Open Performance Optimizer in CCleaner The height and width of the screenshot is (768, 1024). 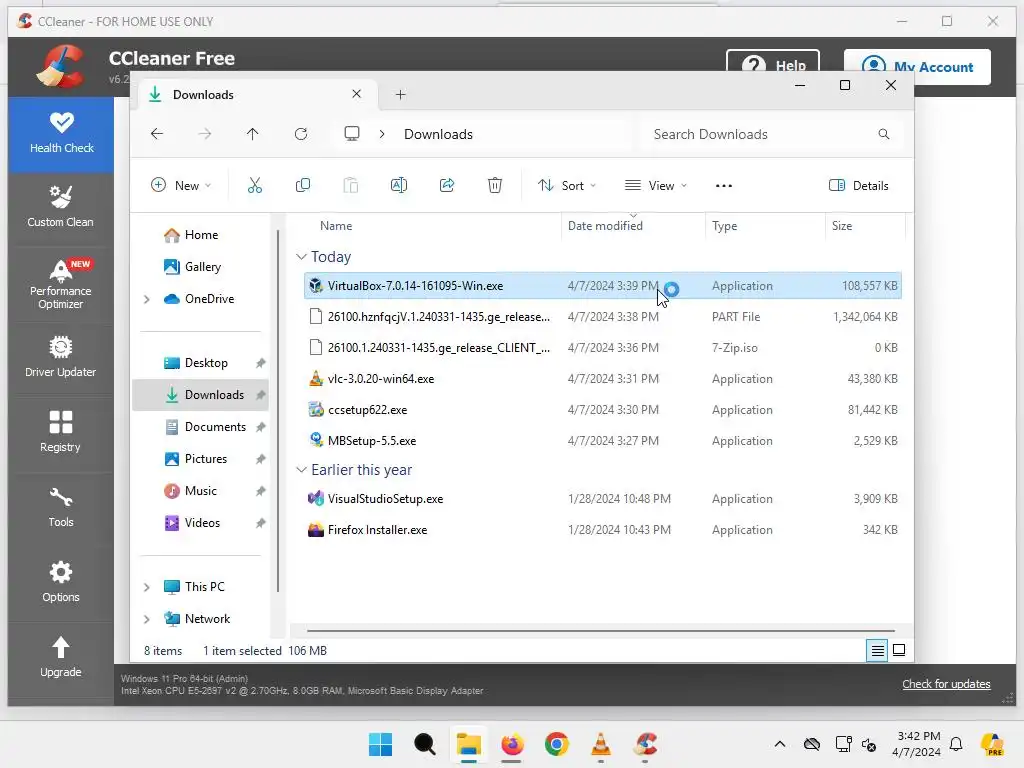click(60, 284)
